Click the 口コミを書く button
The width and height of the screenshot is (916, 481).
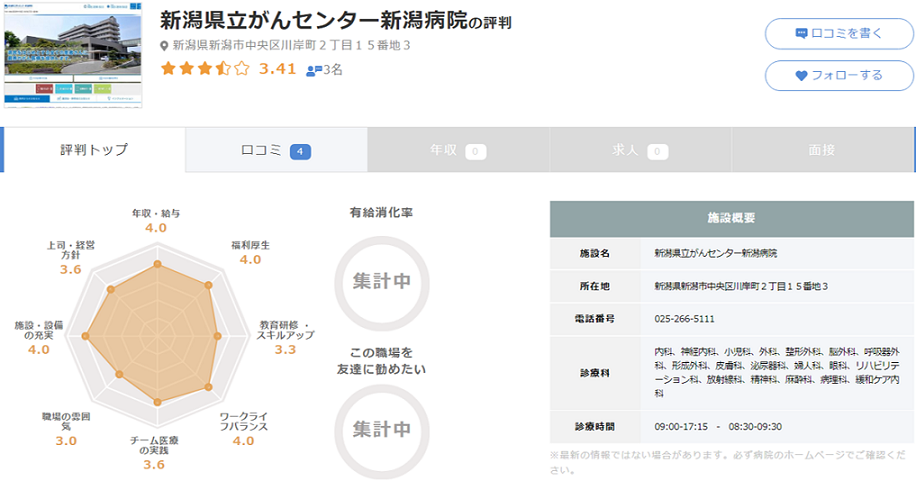coord(839,33)
